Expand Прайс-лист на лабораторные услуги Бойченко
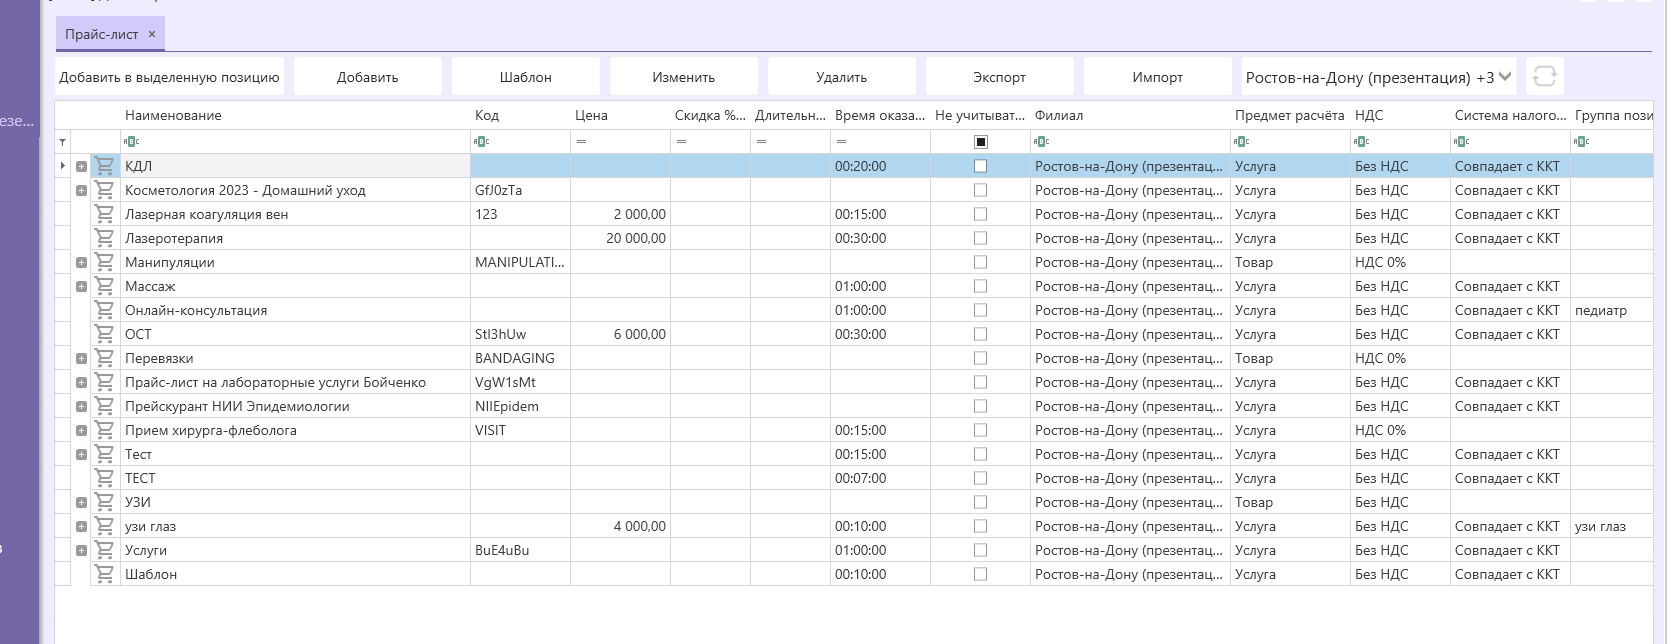 pos(81,382)
